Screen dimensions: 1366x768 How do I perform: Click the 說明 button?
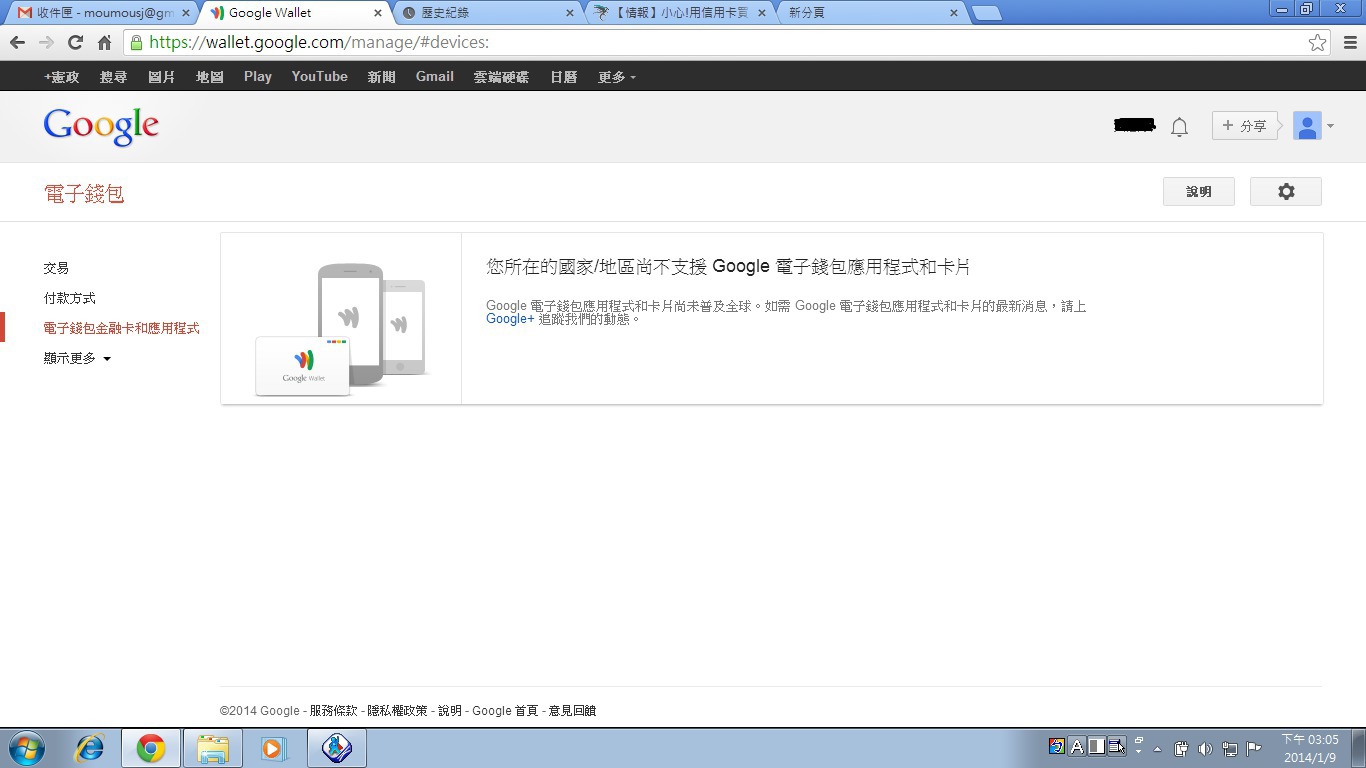[x=1198, y=192]
